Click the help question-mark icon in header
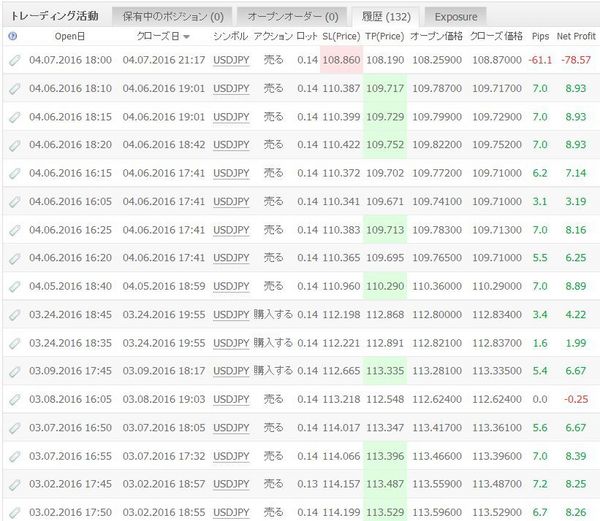Screen dimensions: 600x521 coord(13,37)
